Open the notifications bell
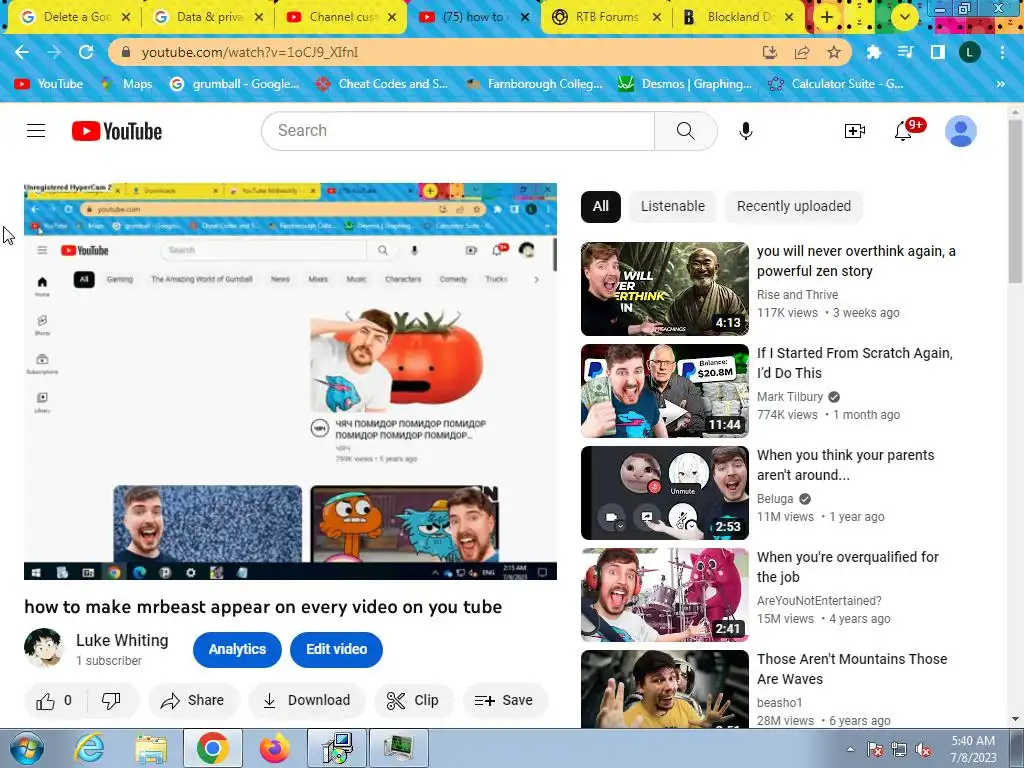The image size is (1024, 768). point(903,131)
